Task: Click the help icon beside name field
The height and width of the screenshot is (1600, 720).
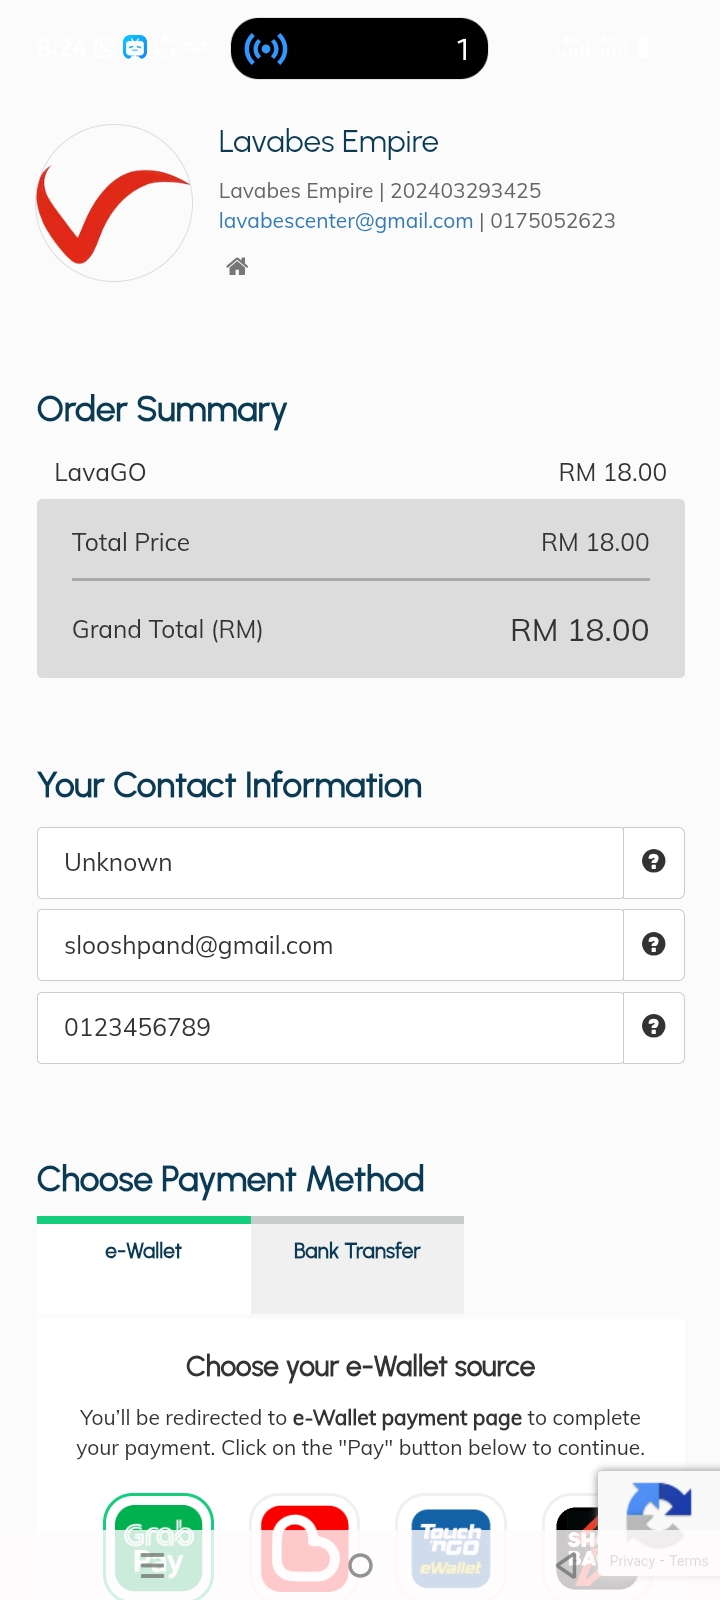Action: click(x=654, y=862)
